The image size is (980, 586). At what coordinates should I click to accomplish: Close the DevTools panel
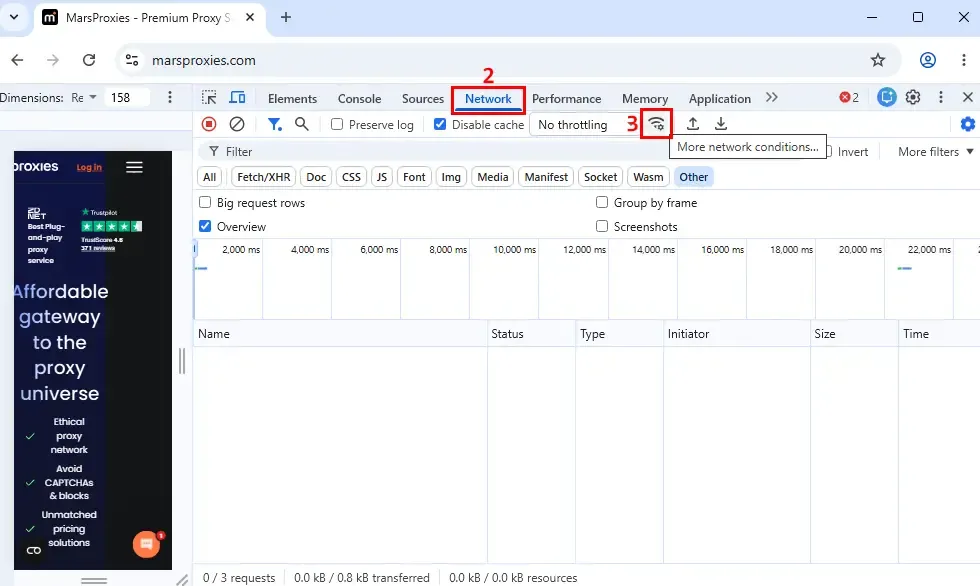(x=968, y=97)
